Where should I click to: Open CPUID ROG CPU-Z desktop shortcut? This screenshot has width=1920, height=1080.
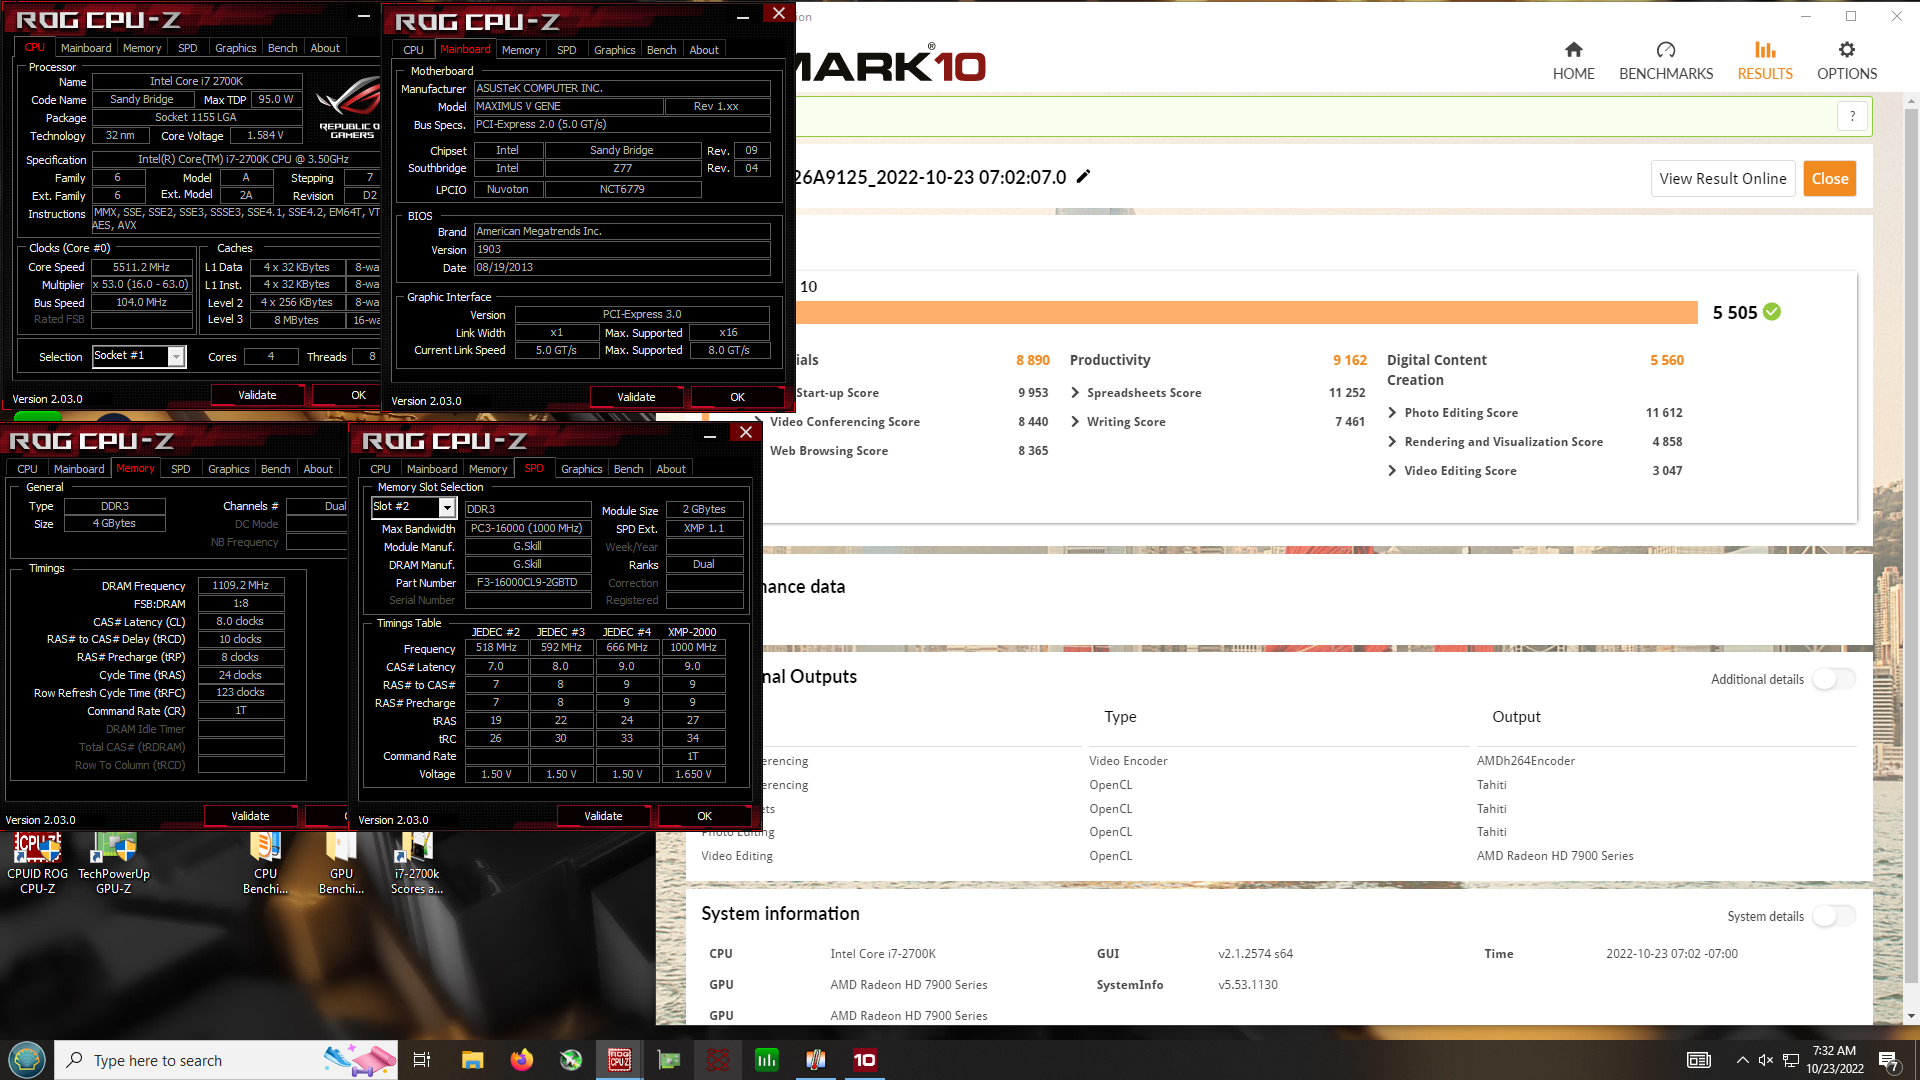click(x=38, y=863)
